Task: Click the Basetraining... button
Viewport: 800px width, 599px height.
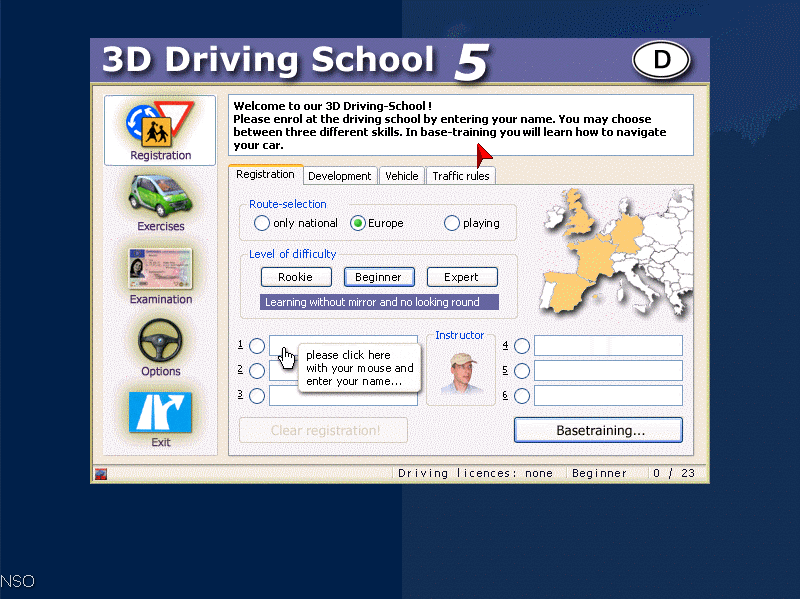Action: coord(598,430)
